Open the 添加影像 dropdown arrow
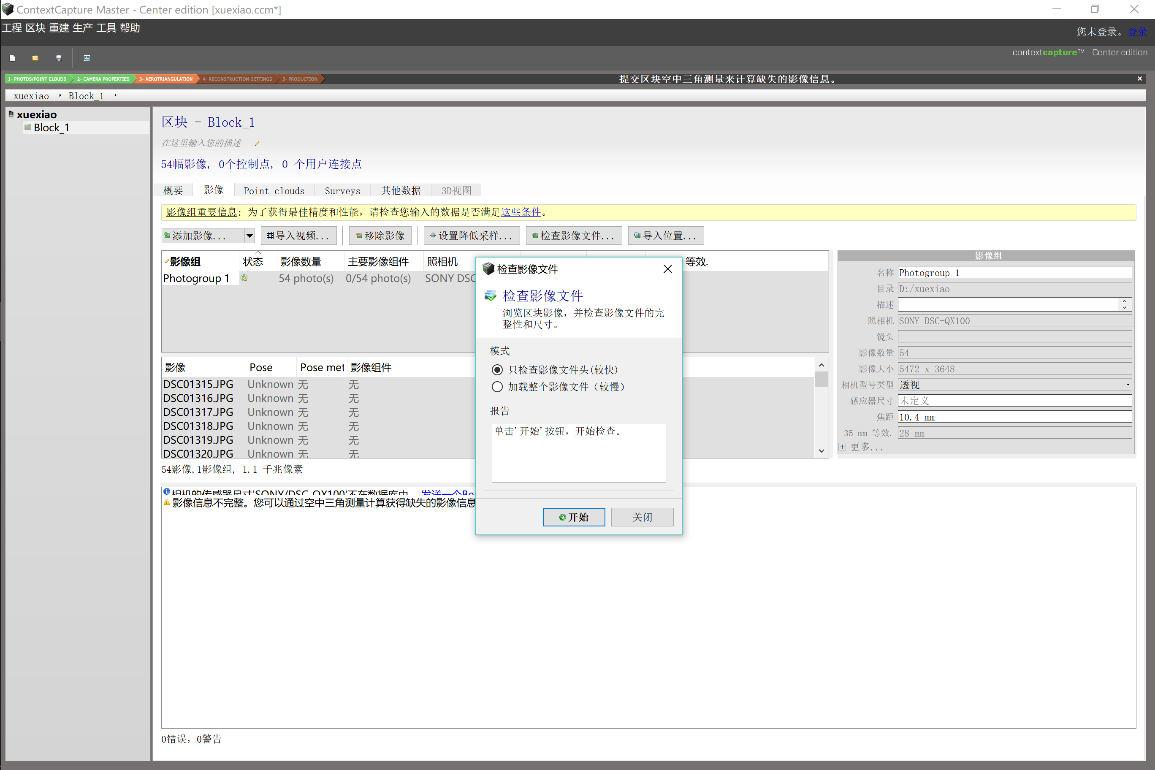1155x770 pixels. tap(249, 236)
